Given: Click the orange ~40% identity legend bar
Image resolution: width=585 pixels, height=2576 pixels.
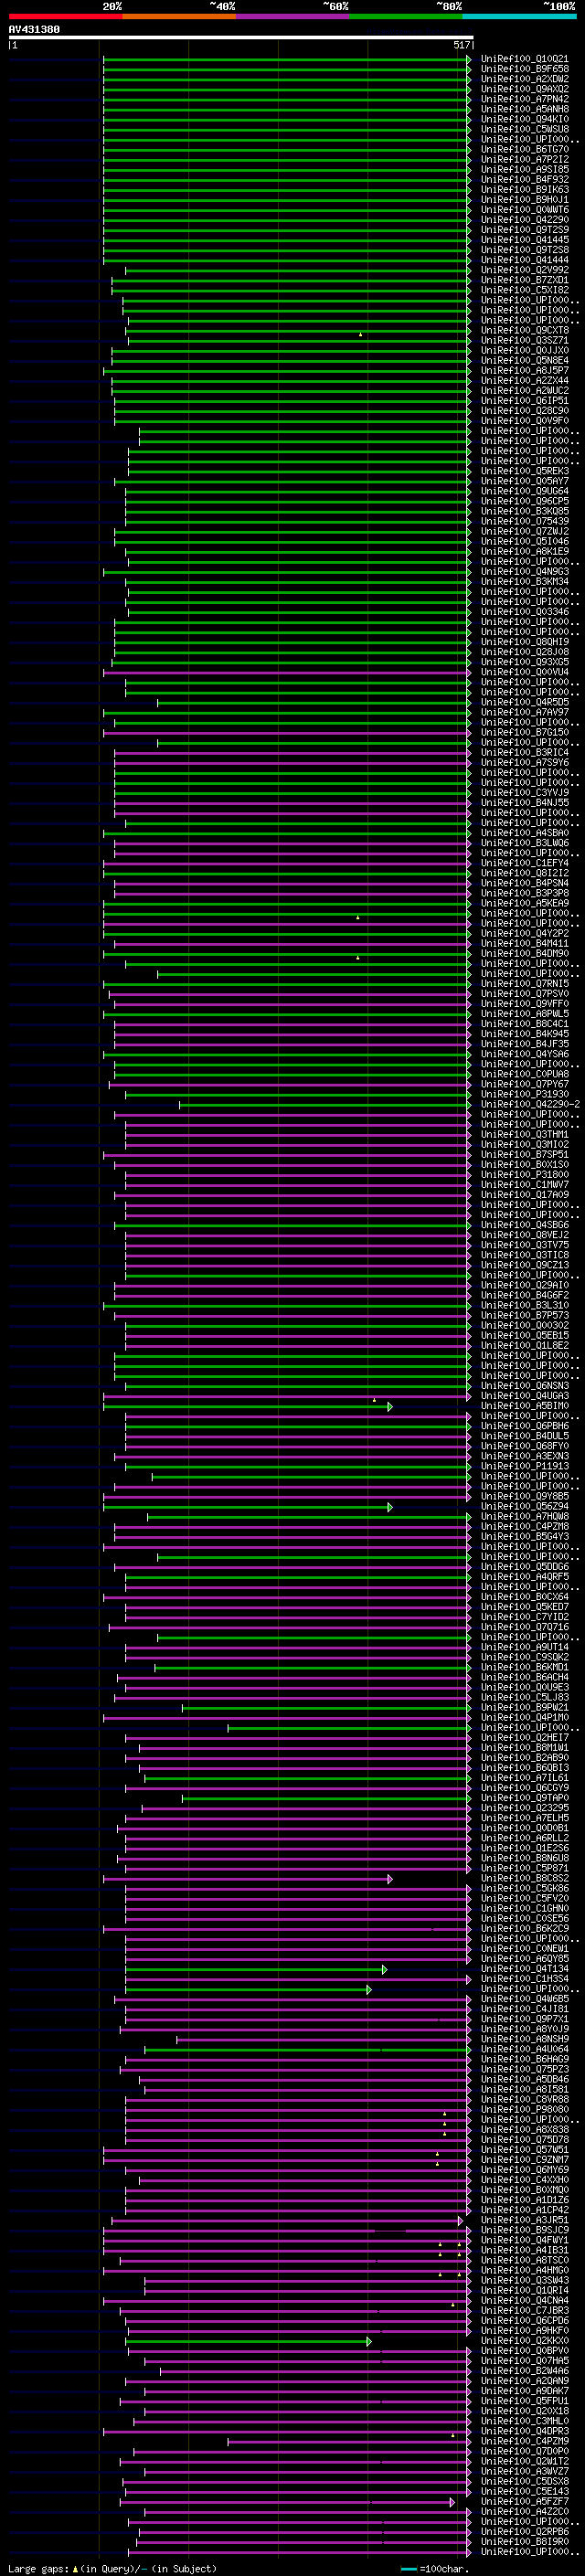Looking at the screenshot, I should click(179, 16).
